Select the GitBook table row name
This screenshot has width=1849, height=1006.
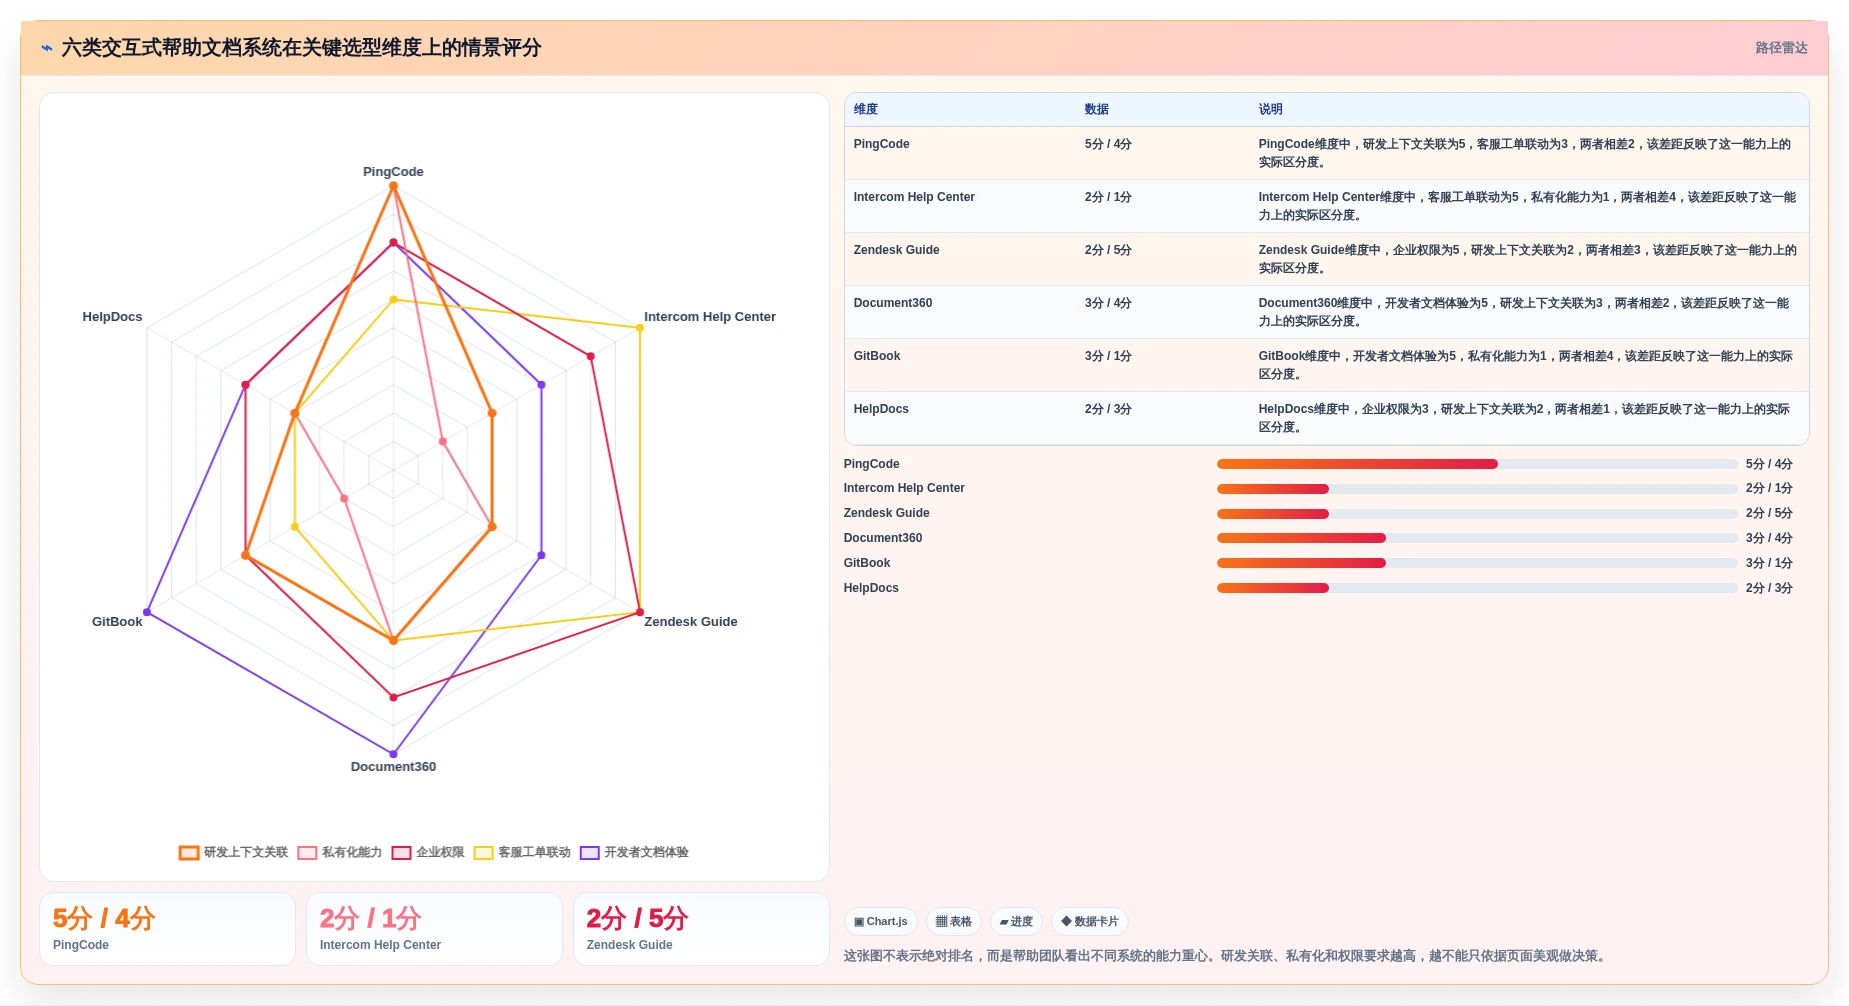(x=877, y=356)
